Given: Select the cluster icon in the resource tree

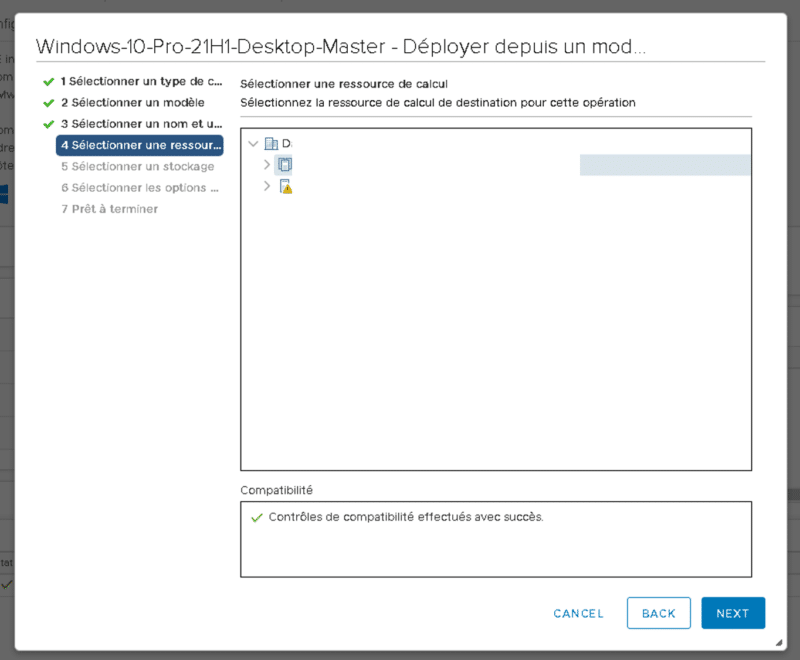Looking at the screenshot, I should pyautogui.click(x=284, y=165).
